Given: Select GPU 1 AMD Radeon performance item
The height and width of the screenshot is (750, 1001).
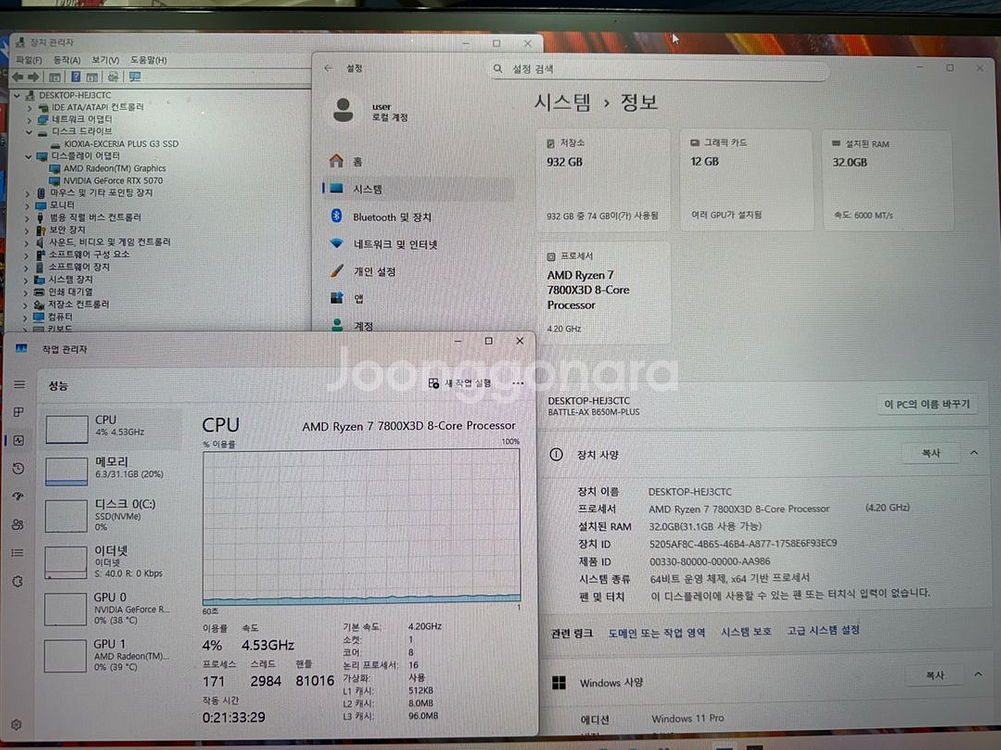Looking at the screenshot, I should 111,655.
